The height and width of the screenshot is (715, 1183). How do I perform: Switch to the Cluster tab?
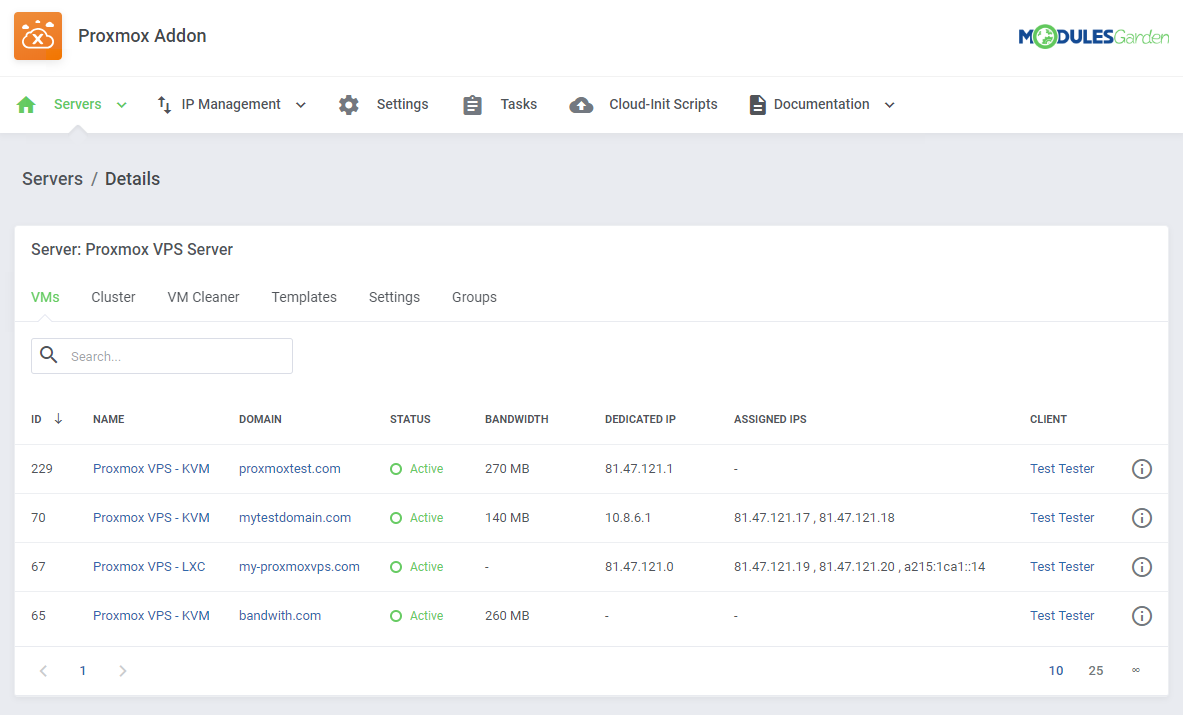(113, 297)
